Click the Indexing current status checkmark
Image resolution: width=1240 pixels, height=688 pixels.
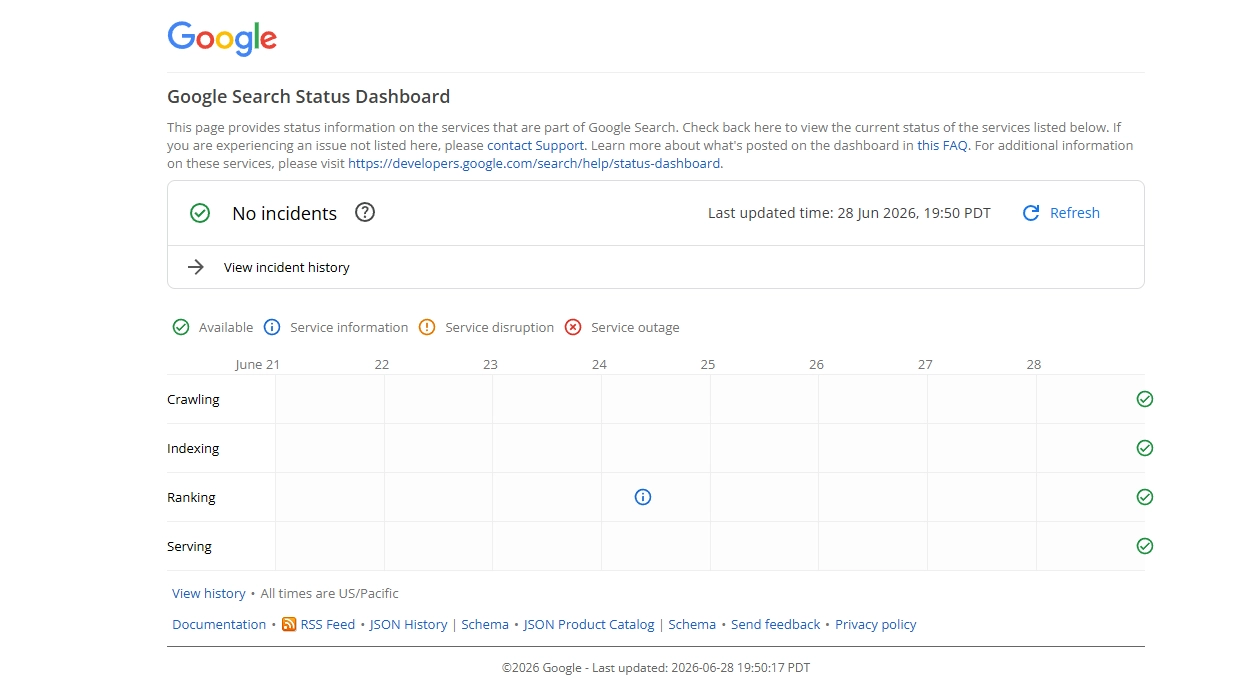click(1145, 448)
